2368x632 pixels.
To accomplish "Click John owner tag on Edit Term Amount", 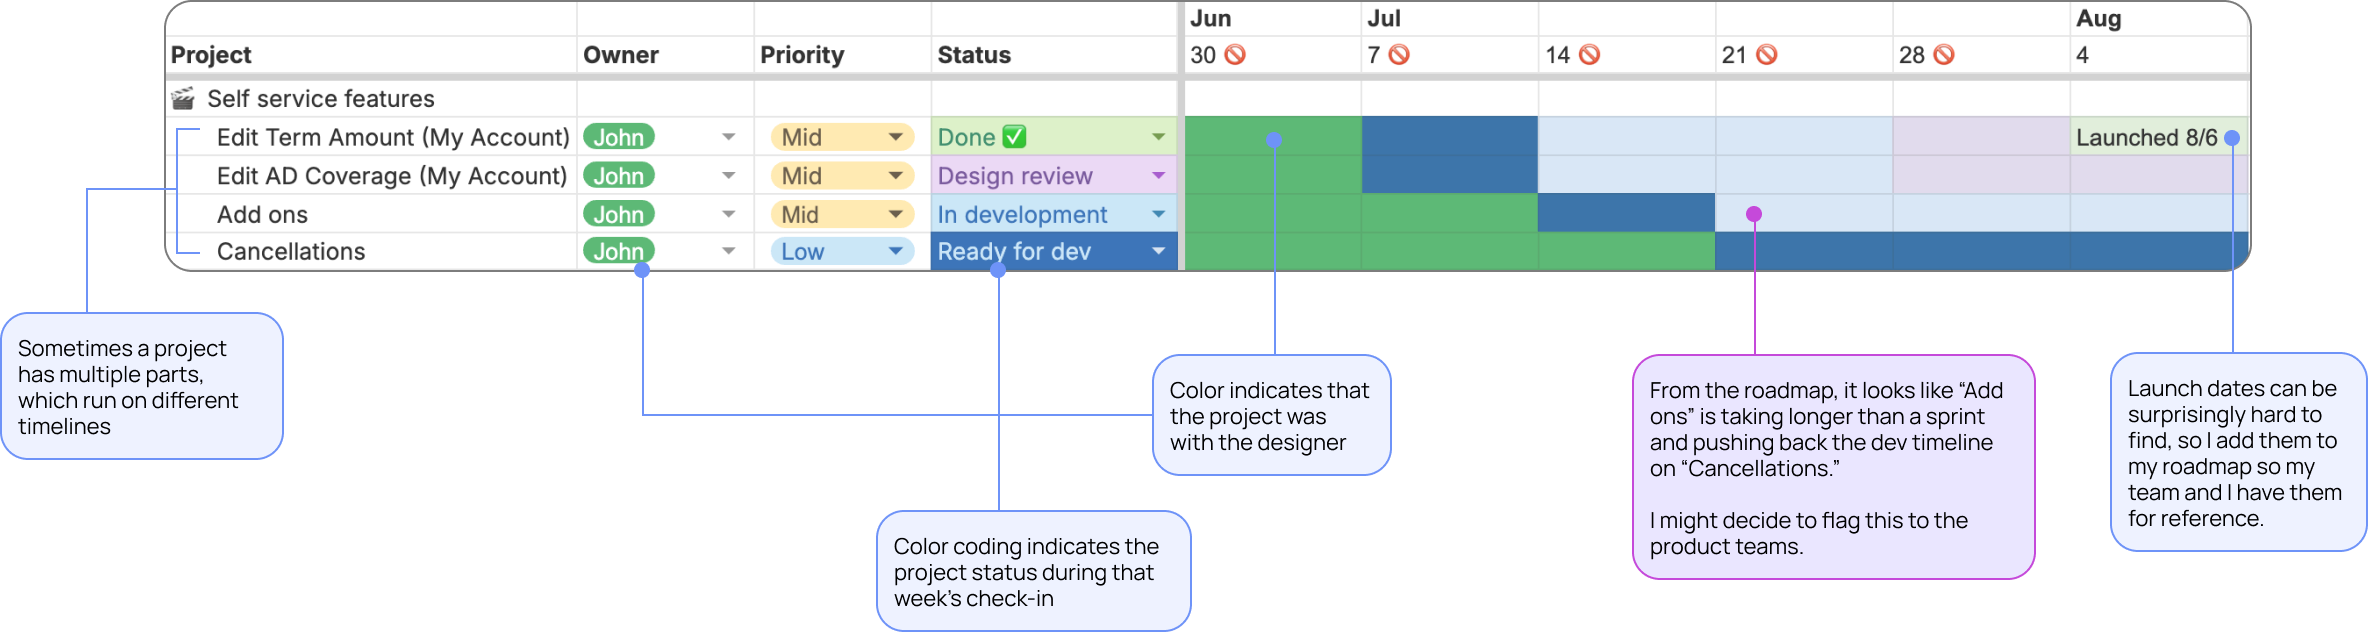I will (619, 137).
